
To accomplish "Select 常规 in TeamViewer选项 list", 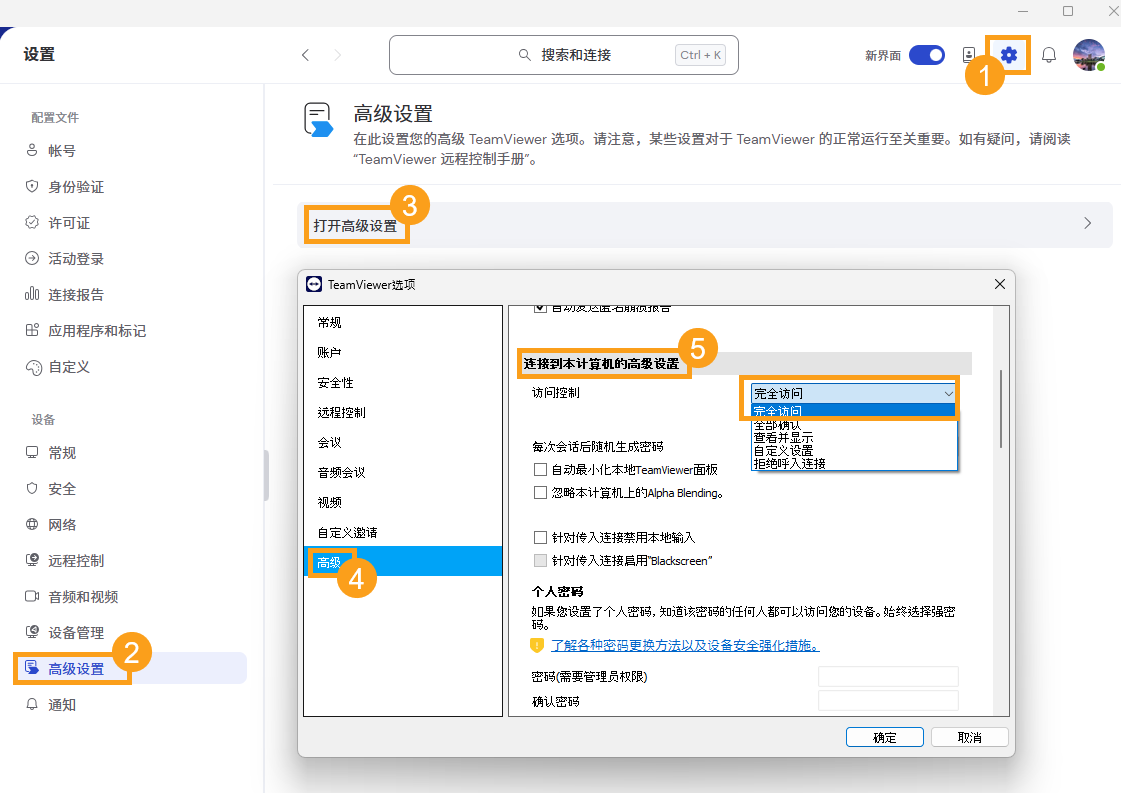I will [403, 322].
